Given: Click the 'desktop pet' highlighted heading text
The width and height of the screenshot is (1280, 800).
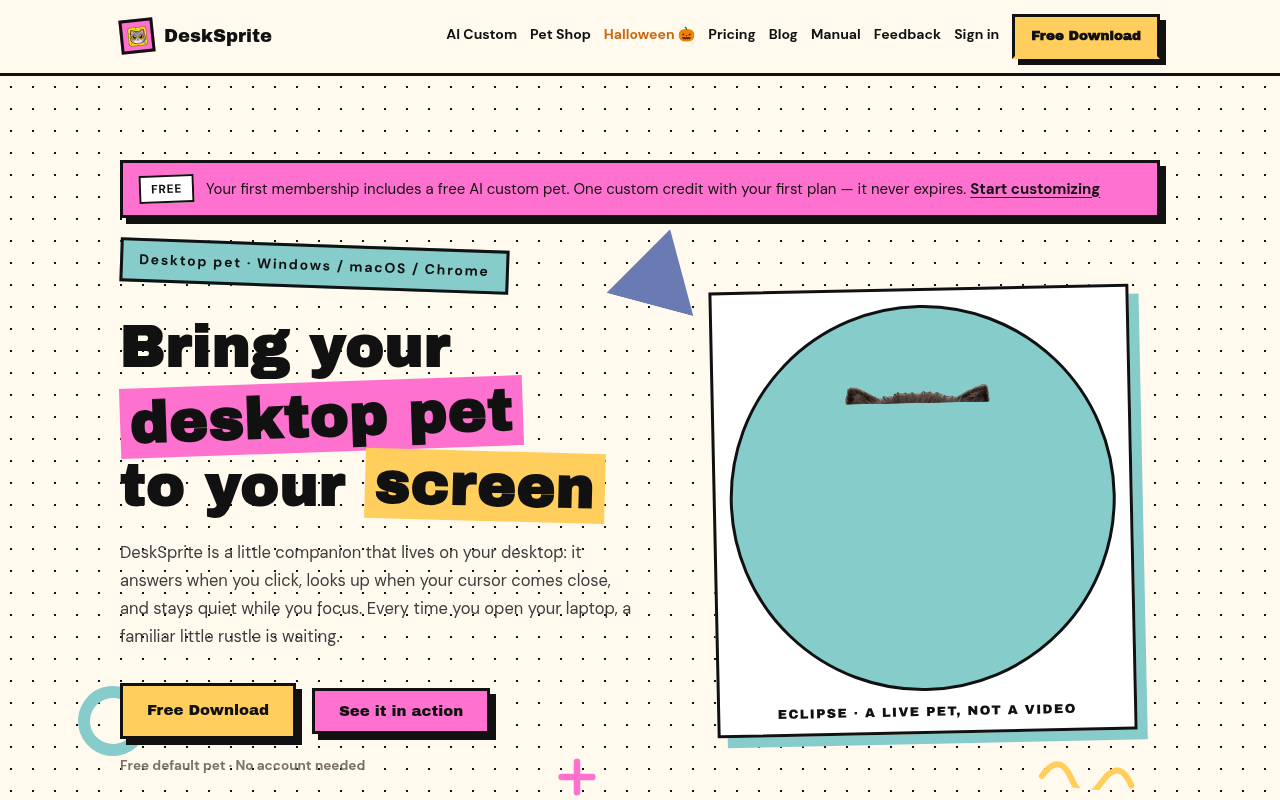Looking at the screenshot, I should coord(322,416).
